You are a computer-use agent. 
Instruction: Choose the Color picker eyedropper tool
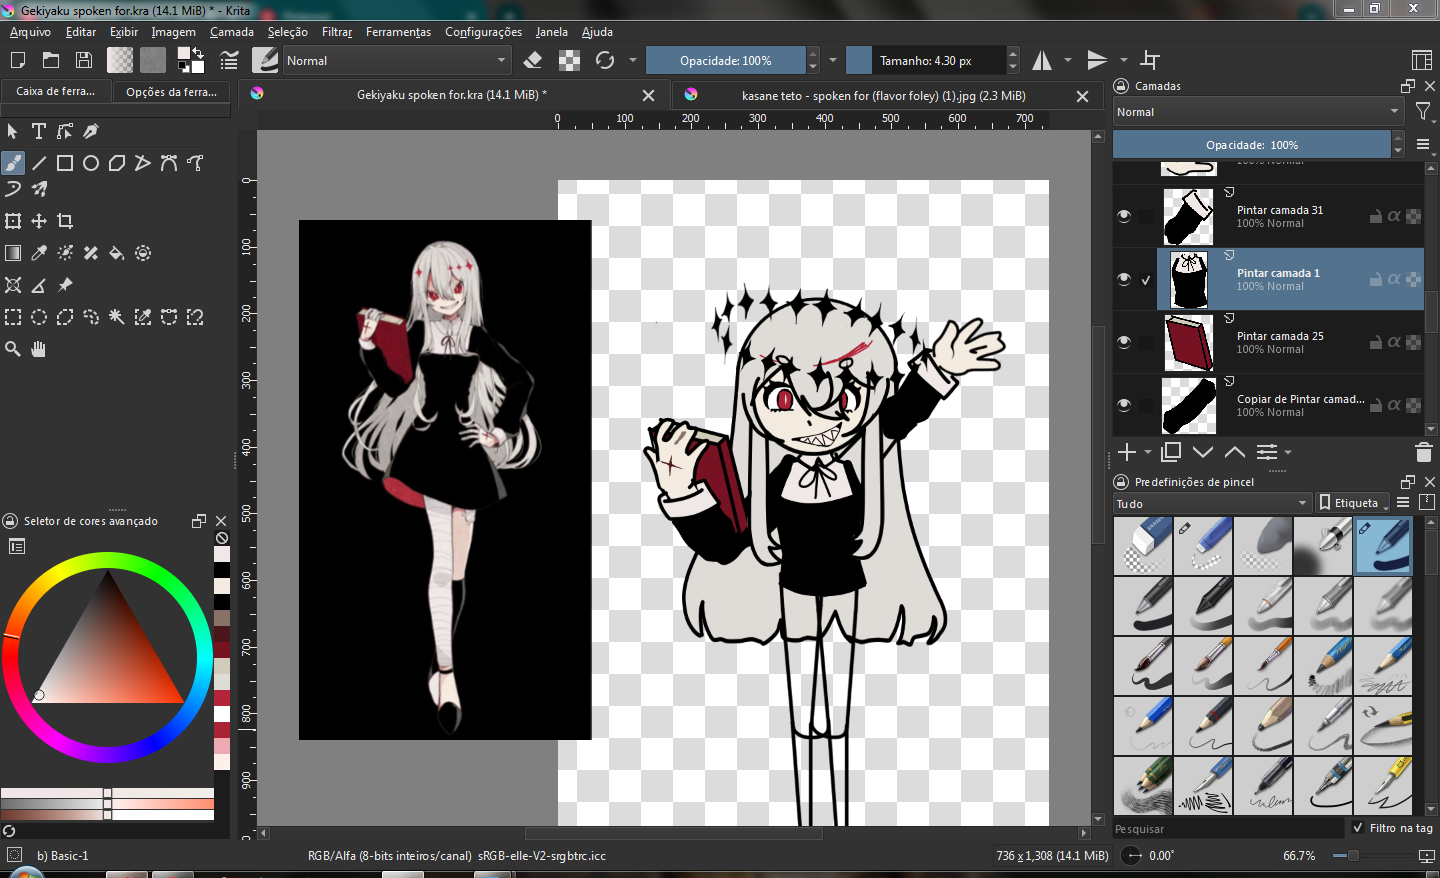click(x=39, y=253)
